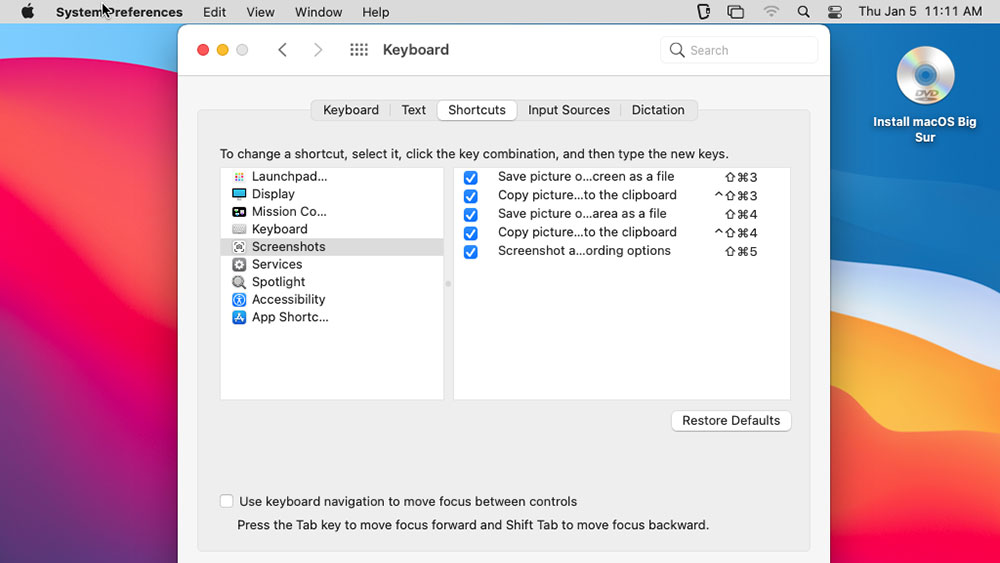Screen dimensions: 1000x563
Task: Go back with the left arrow
Action: point(283,50)
